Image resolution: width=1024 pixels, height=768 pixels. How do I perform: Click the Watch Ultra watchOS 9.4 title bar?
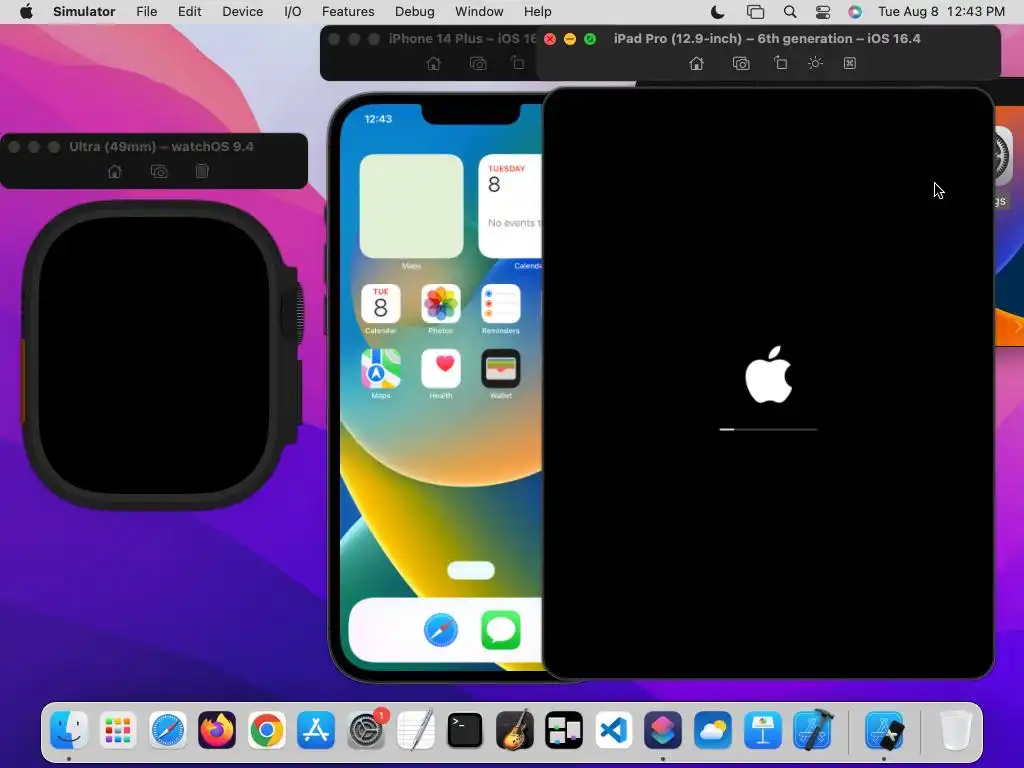point(161,146)
